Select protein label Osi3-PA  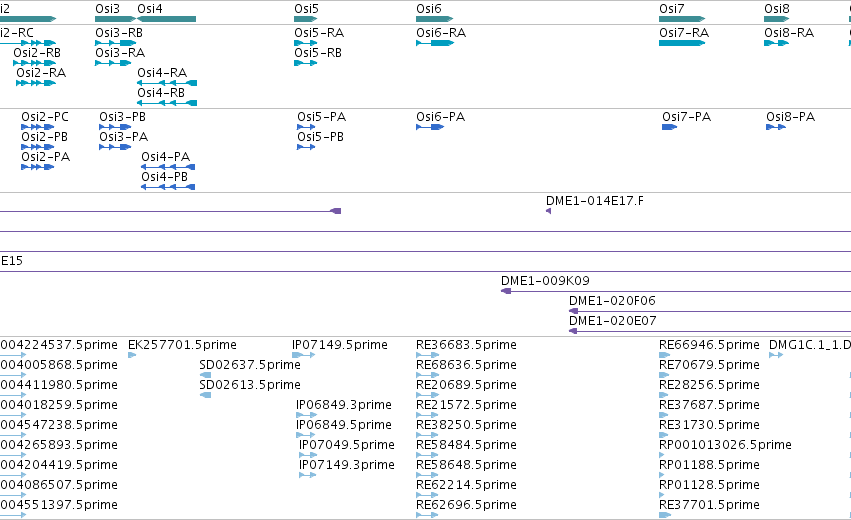coord(124,137)
